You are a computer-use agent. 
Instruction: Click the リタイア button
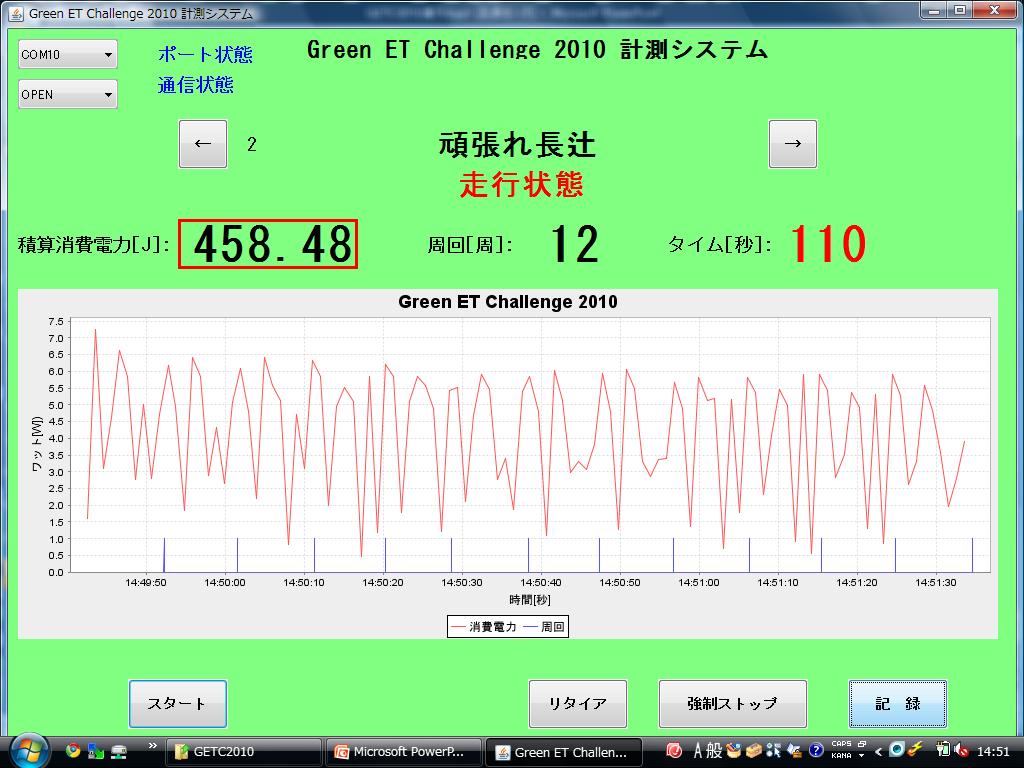(577, 704)
